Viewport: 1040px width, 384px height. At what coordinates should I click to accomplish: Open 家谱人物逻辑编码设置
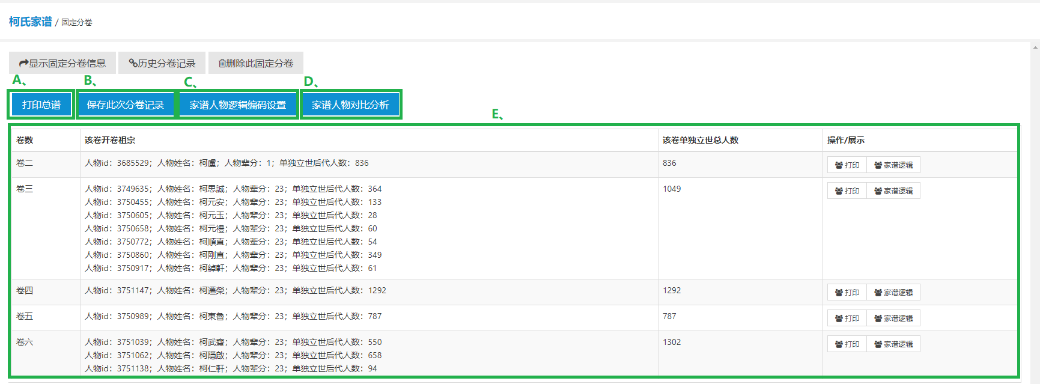(237, 105)
